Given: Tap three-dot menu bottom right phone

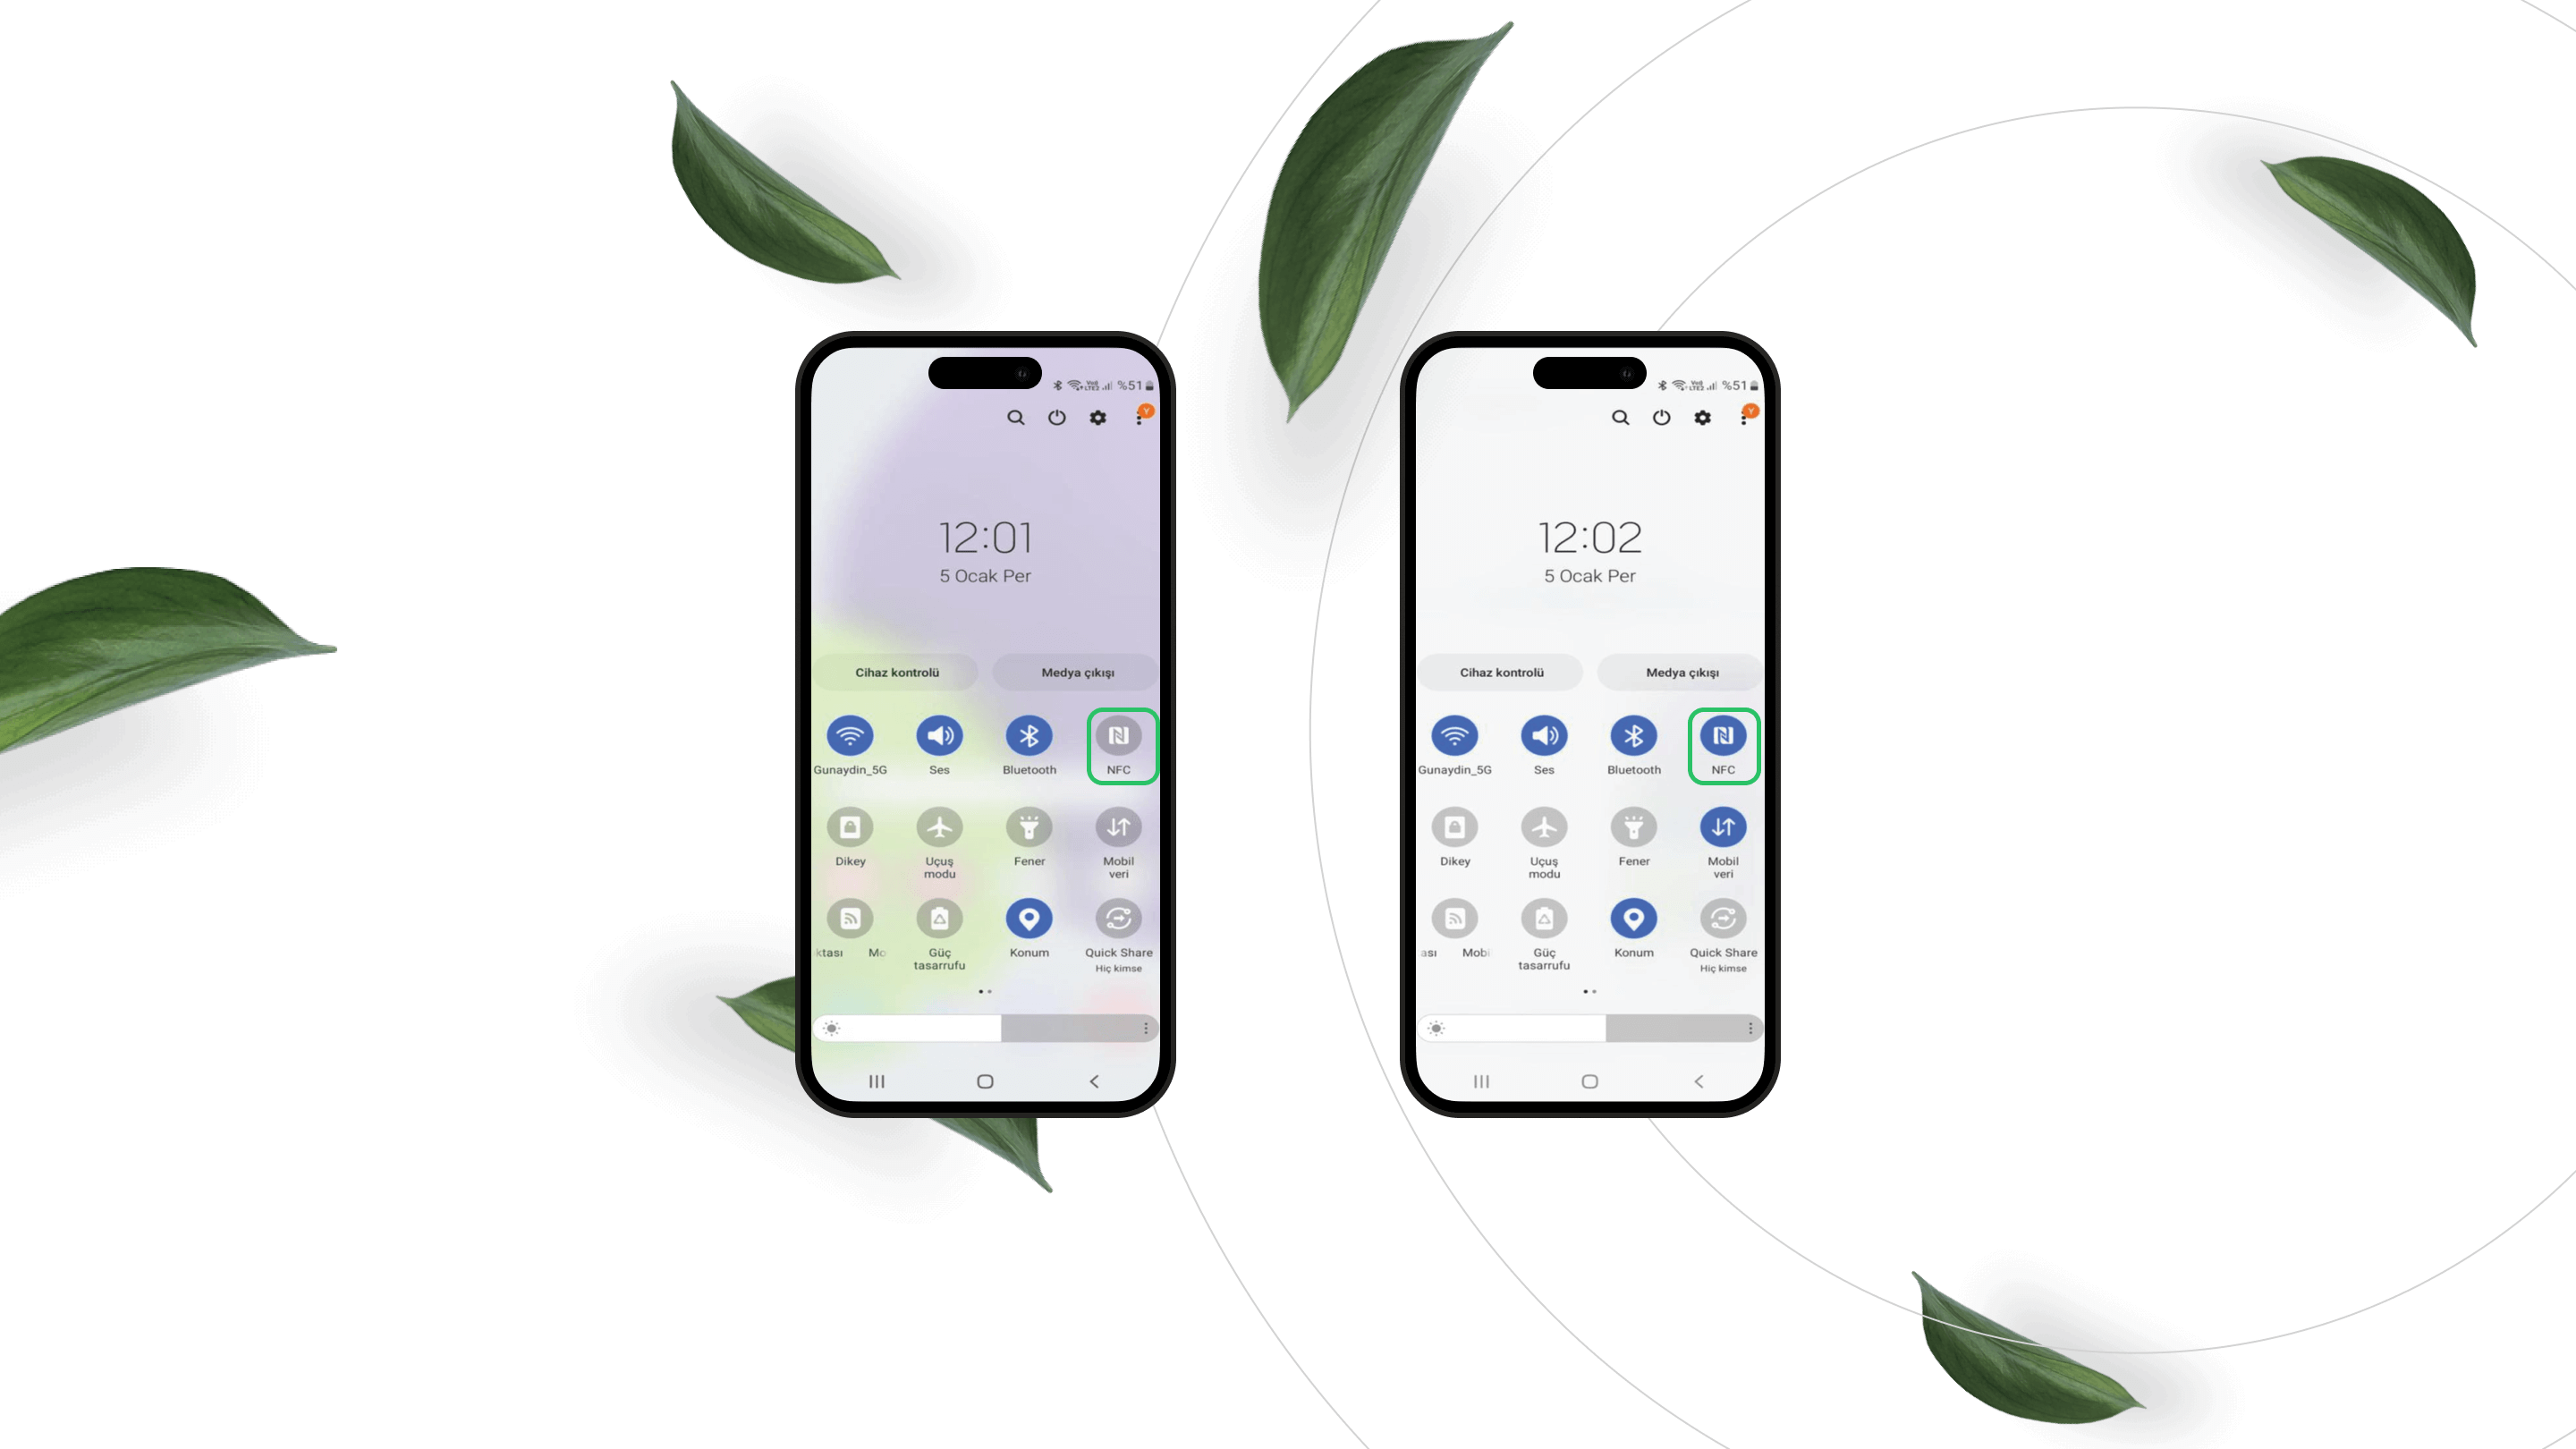Looking at the screenshot, I should [1750, 1028].
